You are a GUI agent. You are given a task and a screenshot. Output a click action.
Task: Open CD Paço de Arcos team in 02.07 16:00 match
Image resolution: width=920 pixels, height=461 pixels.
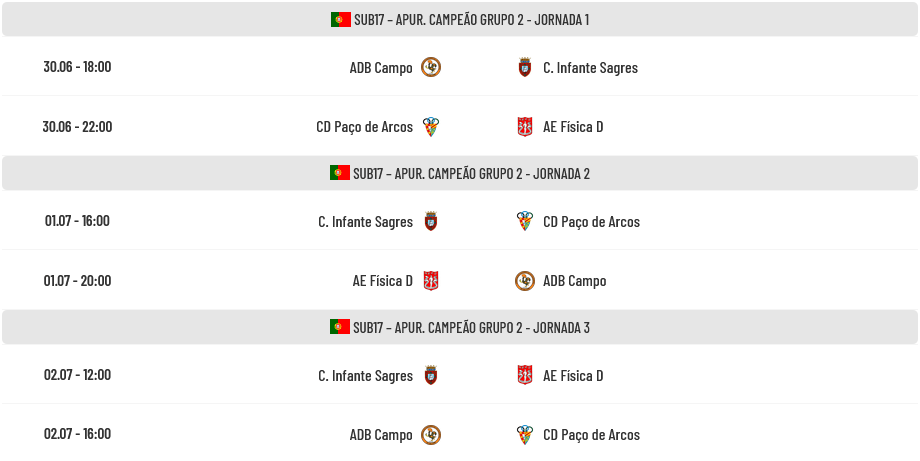click(591, 435)
